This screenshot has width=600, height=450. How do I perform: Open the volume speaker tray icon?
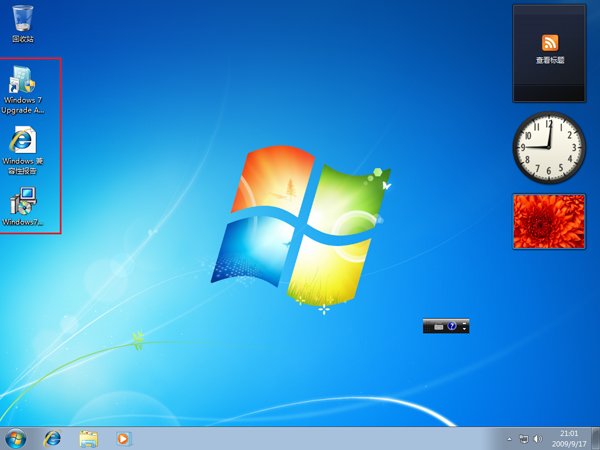pyautogui.click(x=538, y=439)
